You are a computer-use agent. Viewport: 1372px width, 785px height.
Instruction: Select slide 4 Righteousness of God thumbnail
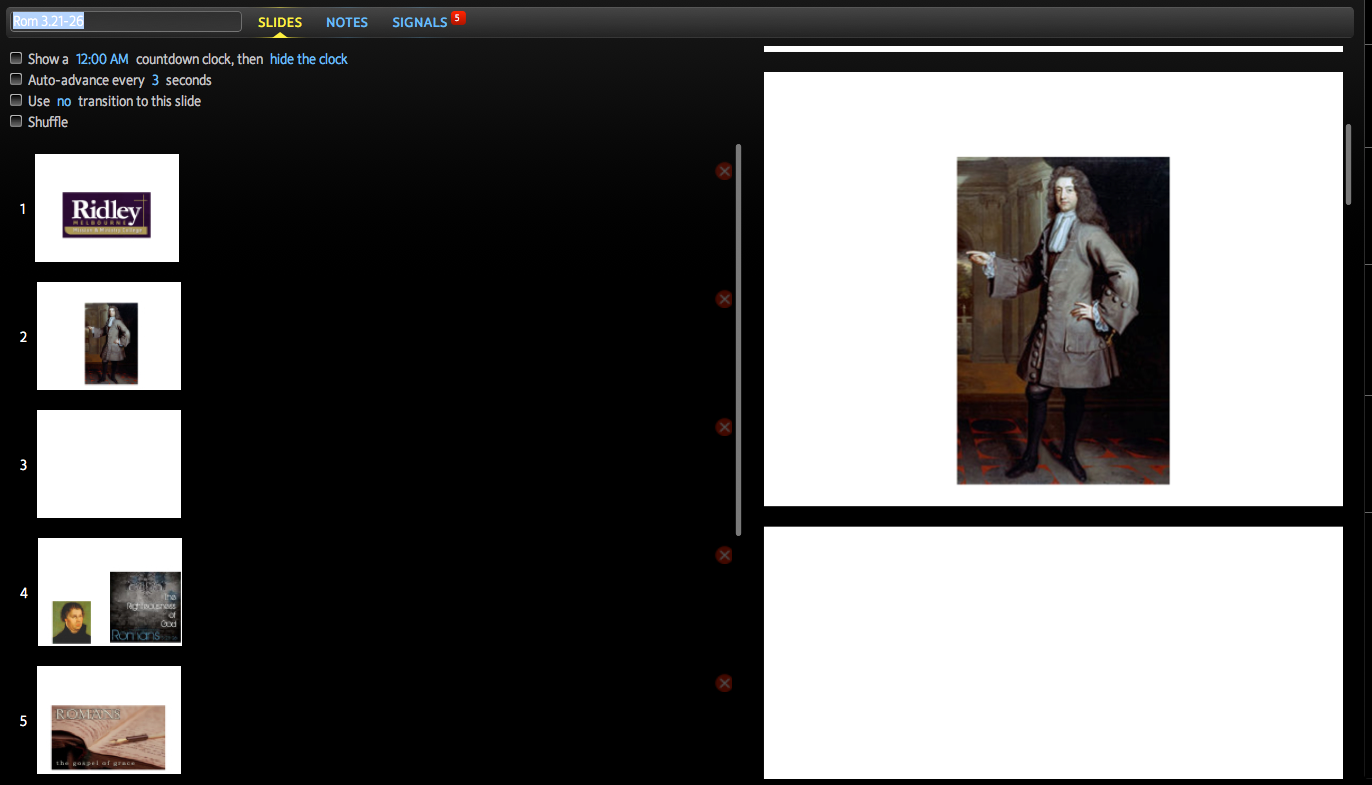coord(110,592)
